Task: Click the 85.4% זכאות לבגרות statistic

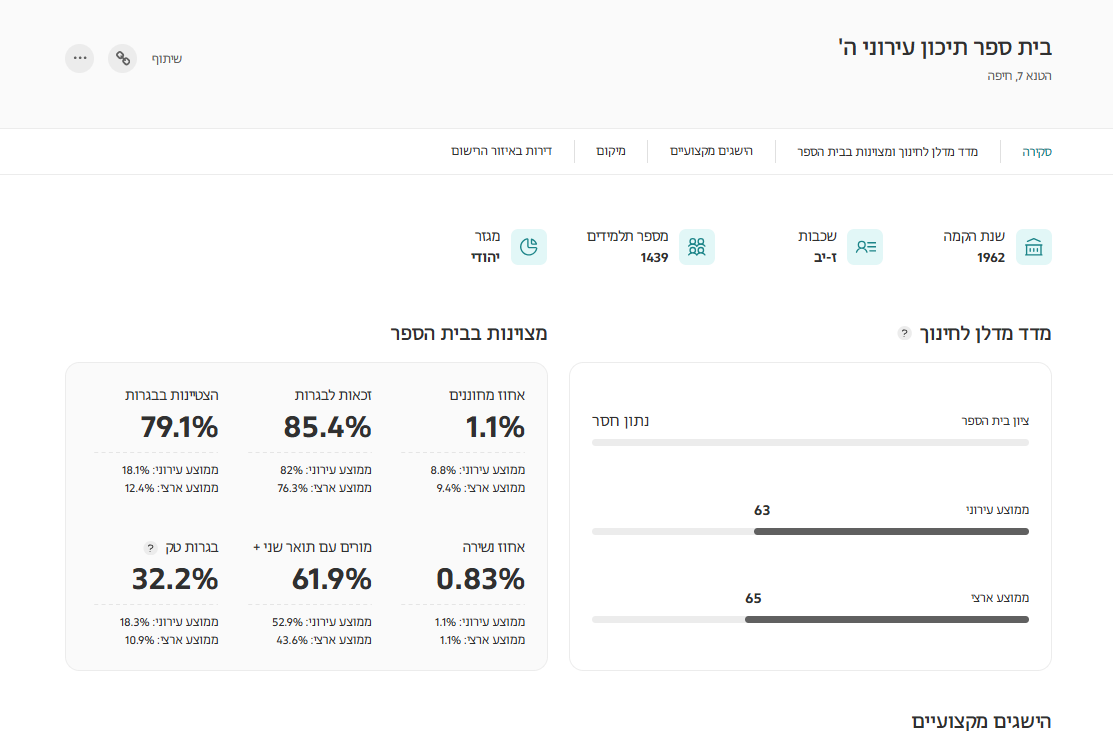Action: [327, 427]
